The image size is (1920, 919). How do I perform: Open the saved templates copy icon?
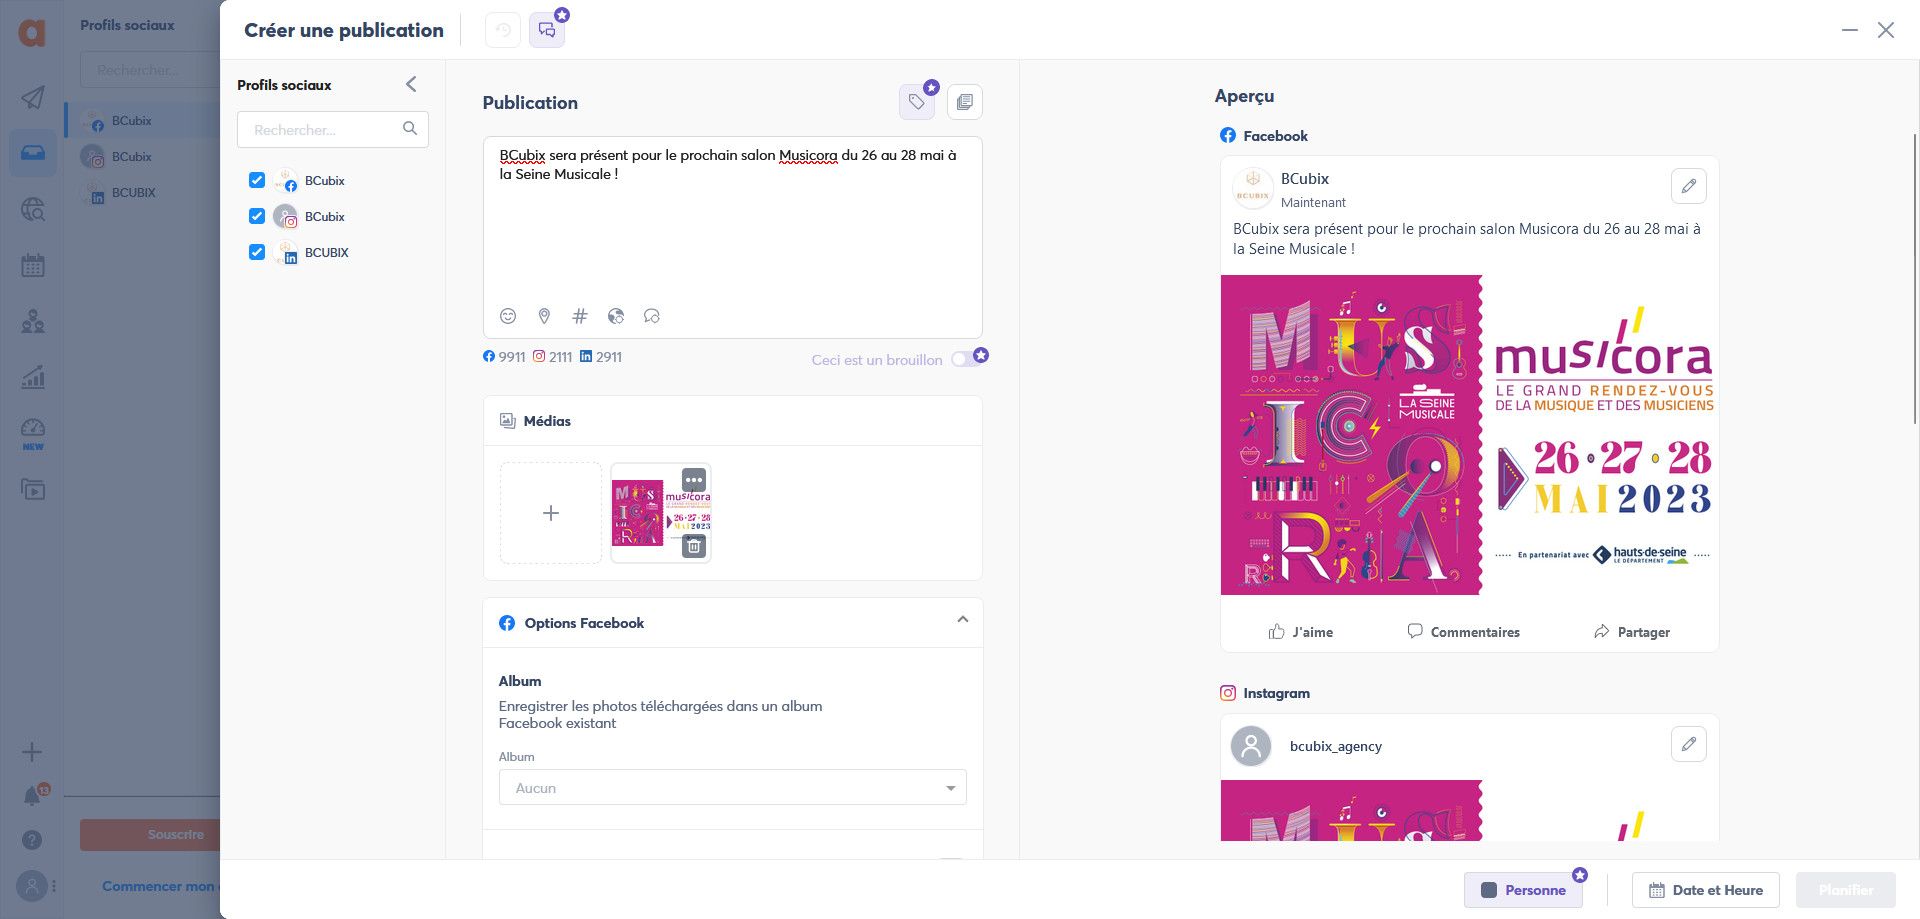tap(964, 102)
